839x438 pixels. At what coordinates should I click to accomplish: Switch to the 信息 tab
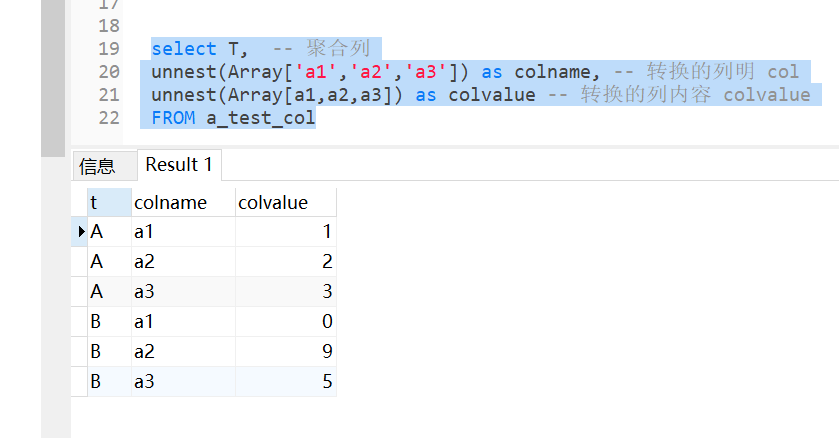tap(97, 166)
